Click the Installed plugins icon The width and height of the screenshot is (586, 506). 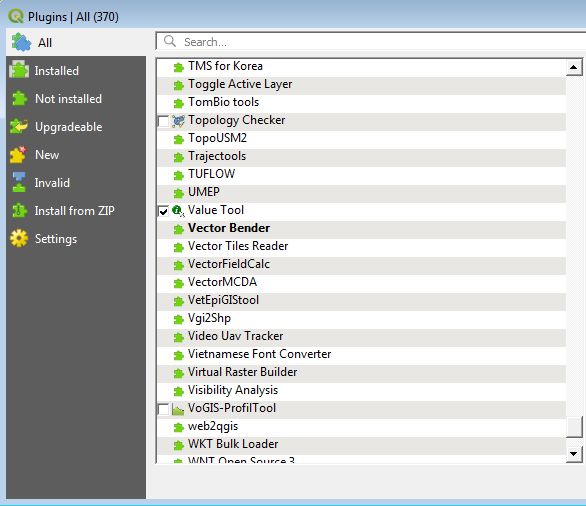(19, 70)
